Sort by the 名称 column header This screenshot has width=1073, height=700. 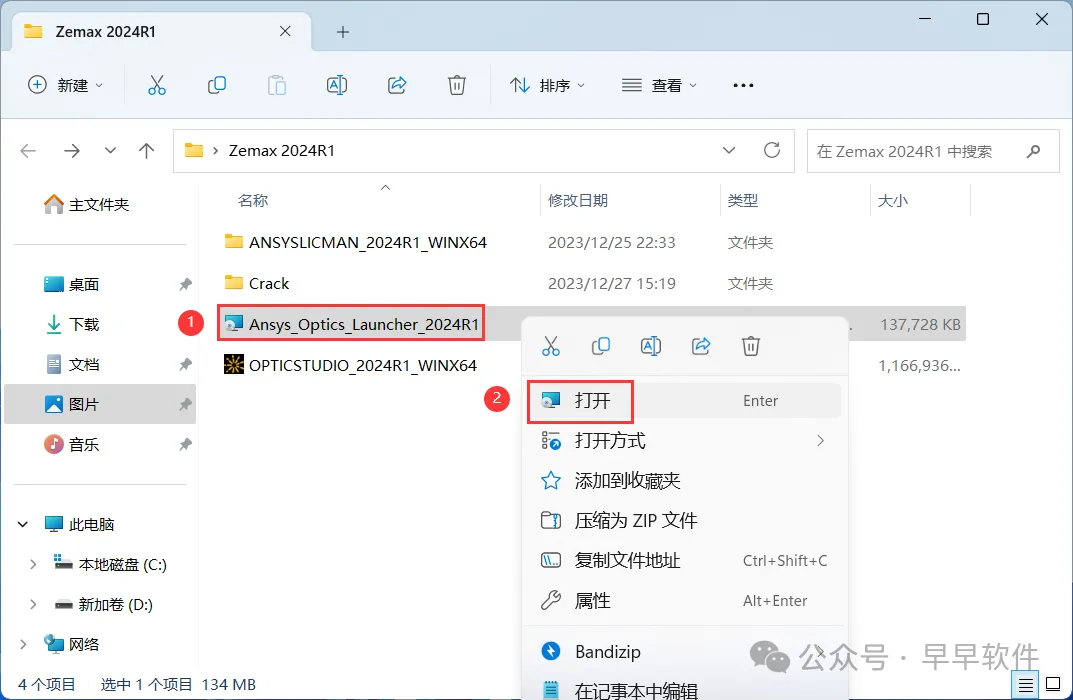(253, 200)
